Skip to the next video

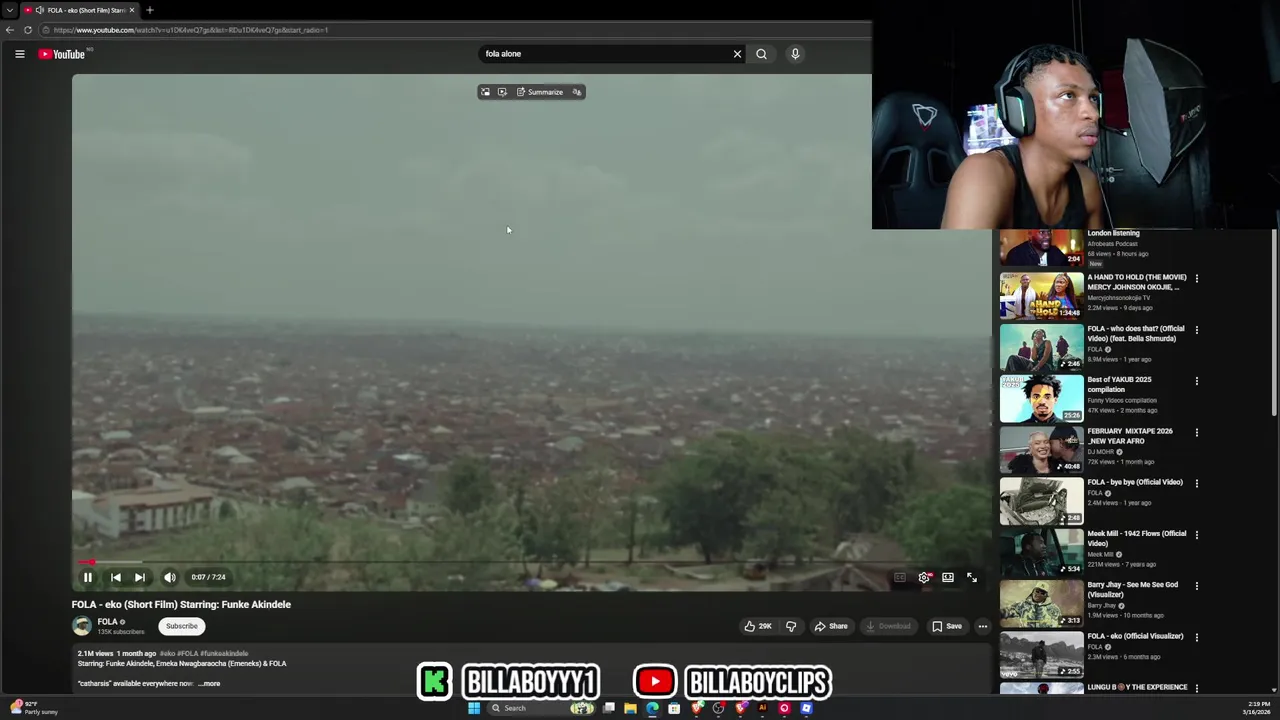(140, 577)
